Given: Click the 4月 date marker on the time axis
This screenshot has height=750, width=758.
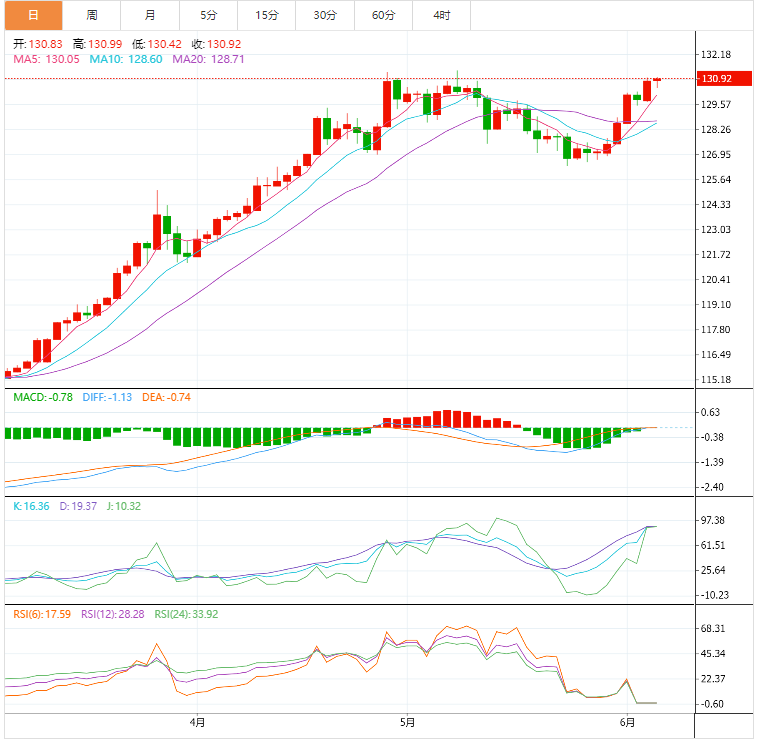Looking at the screenshot, I should click(197, 721).
